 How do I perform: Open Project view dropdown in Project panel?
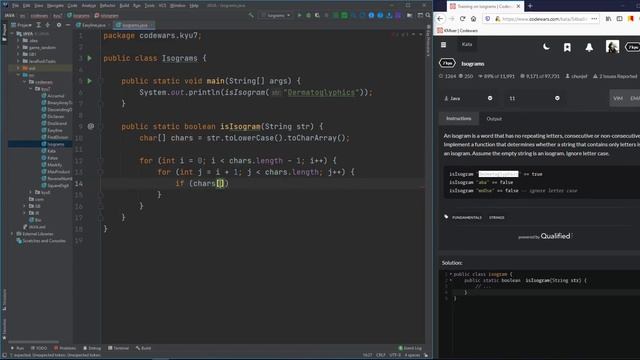(x=22, y=25)
